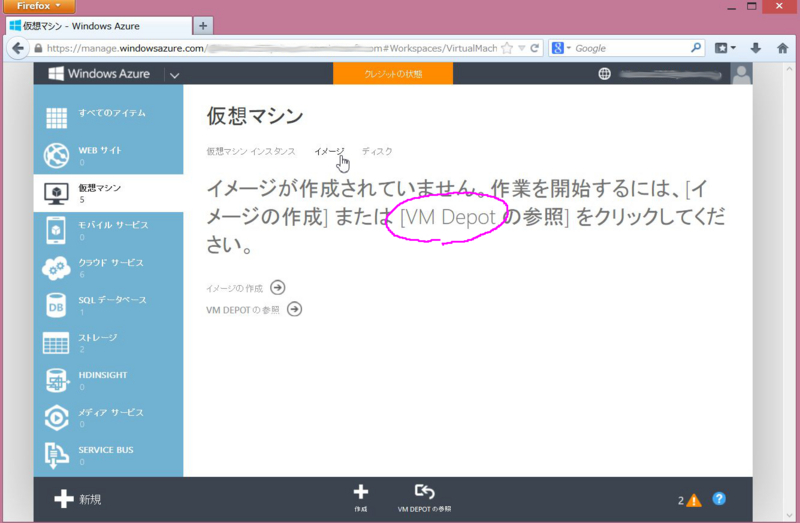
Task: Click the page vertical scrollbar down arrow
Action: click(x=790, y=515)
